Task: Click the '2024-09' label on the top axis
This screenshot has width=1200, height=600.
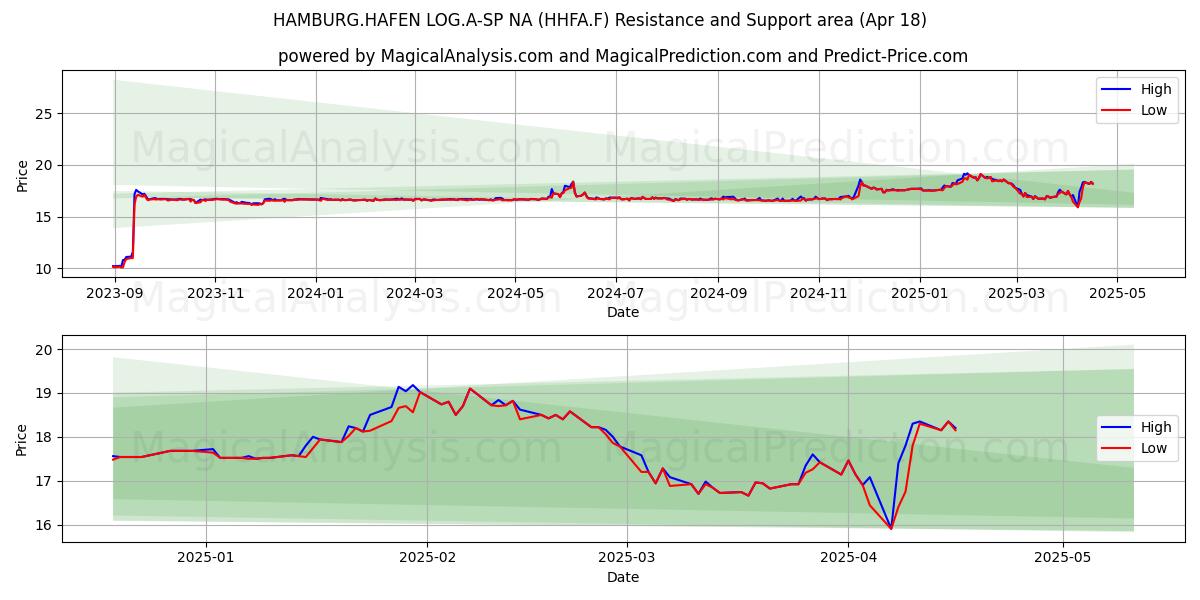Action: pyautogui.click(x=717, y=293)
